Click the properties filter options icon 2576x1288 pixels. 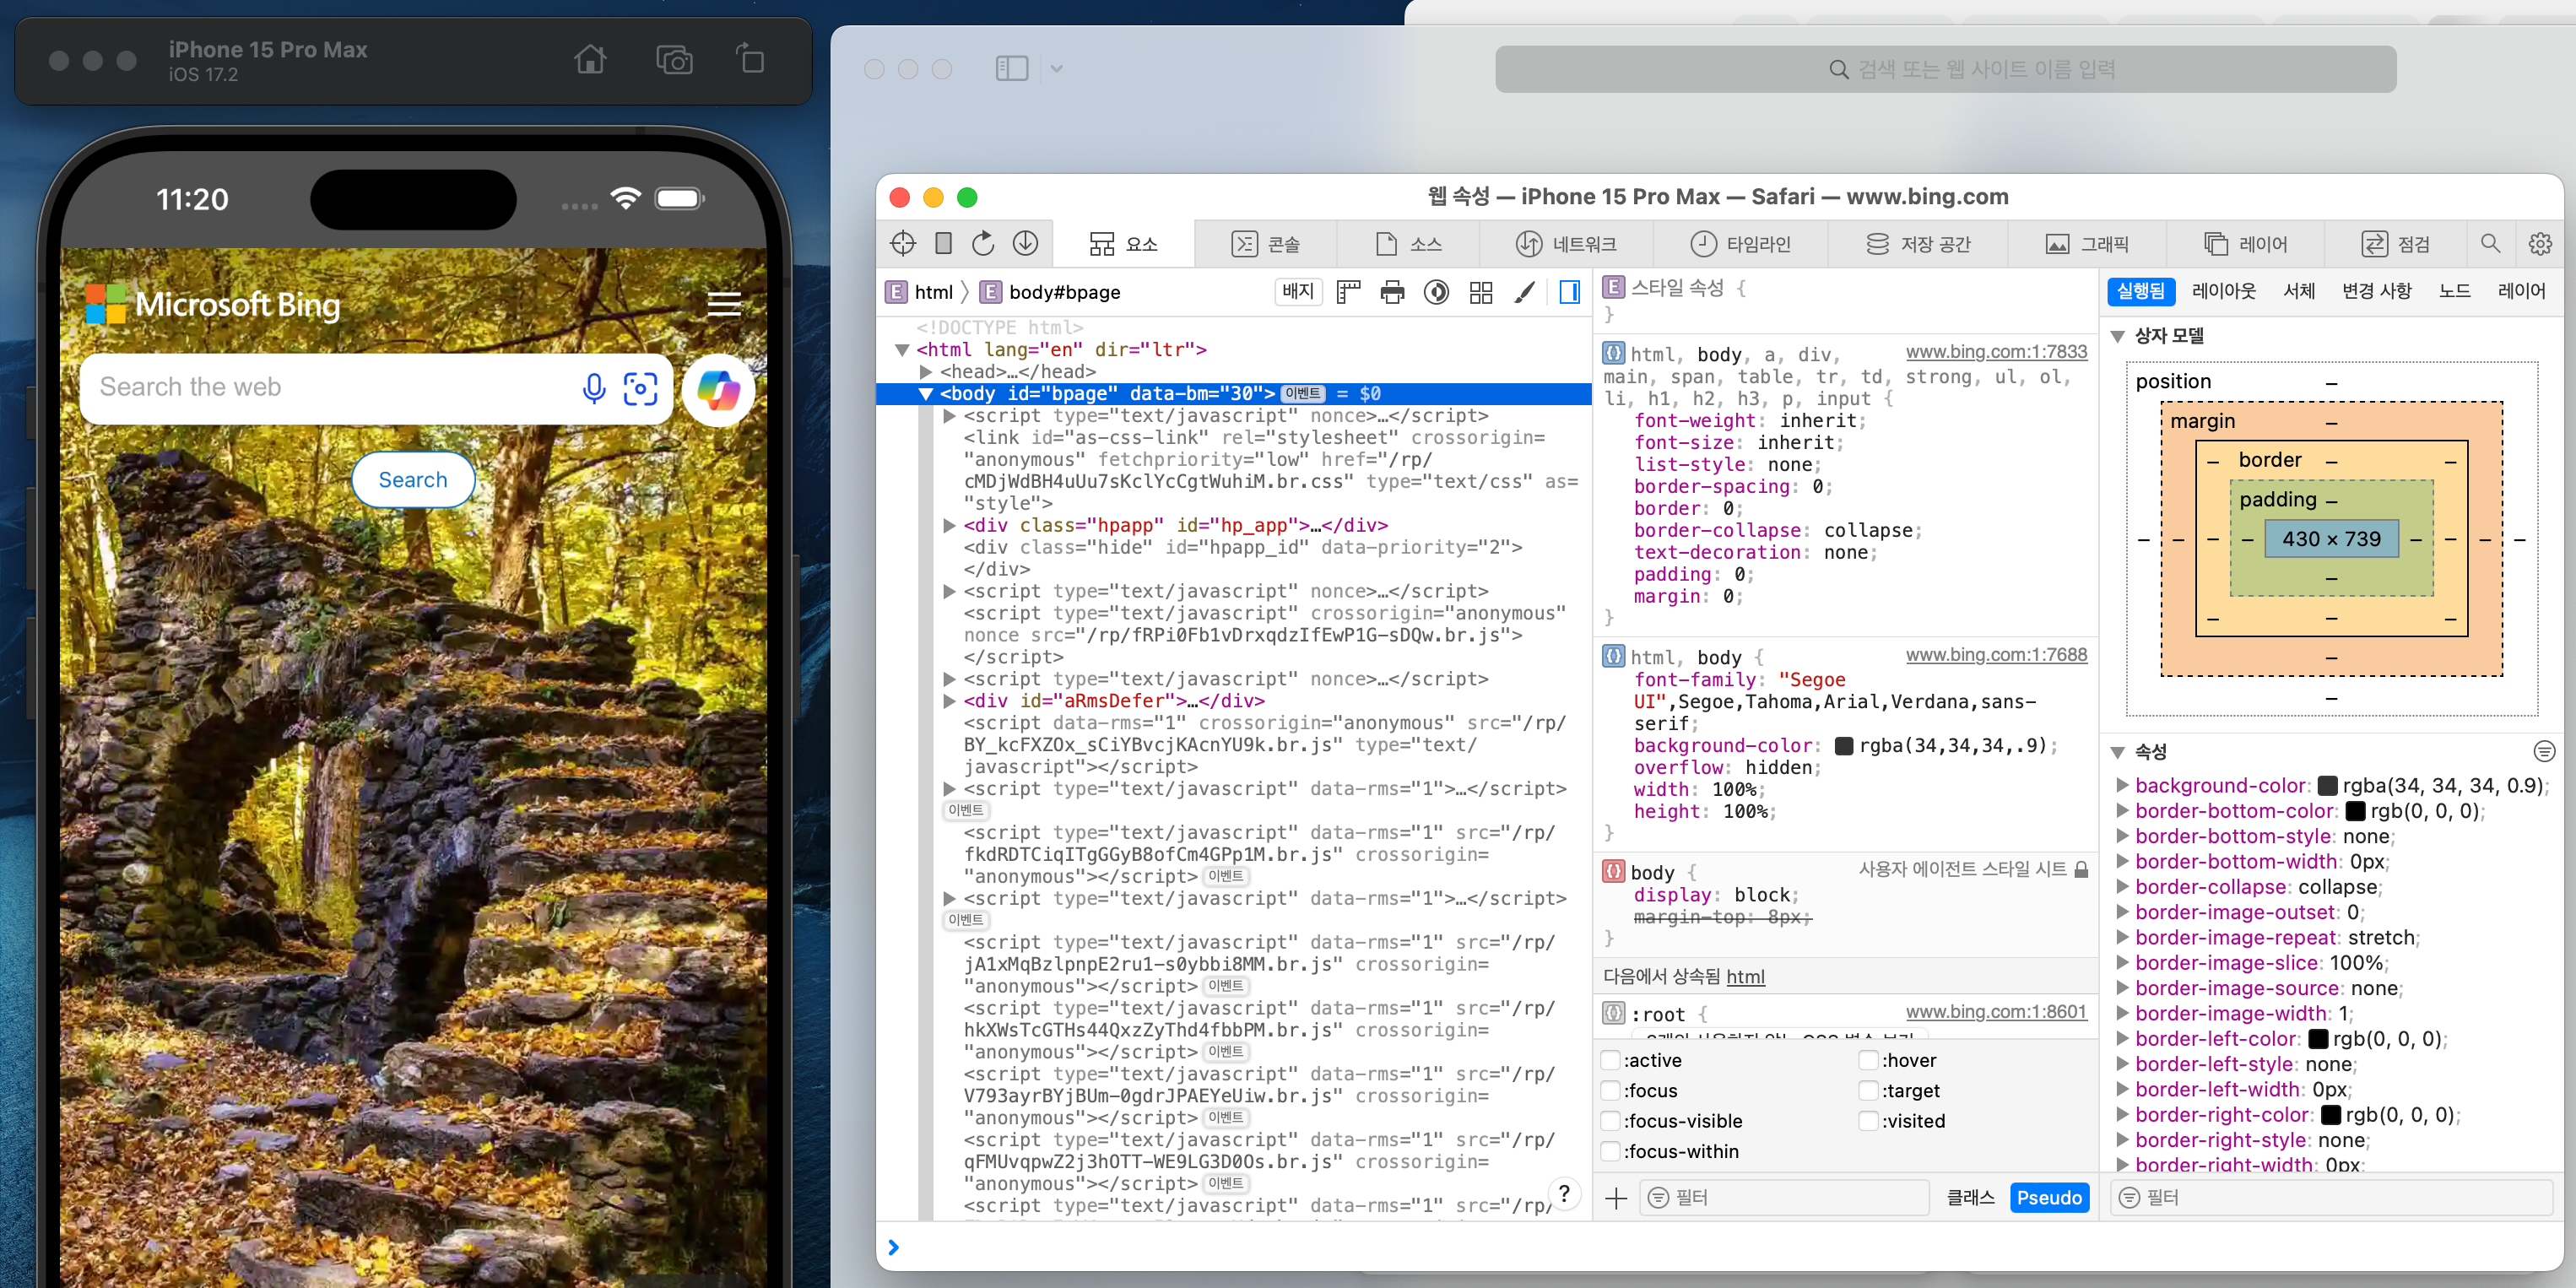click(2544, 751)
